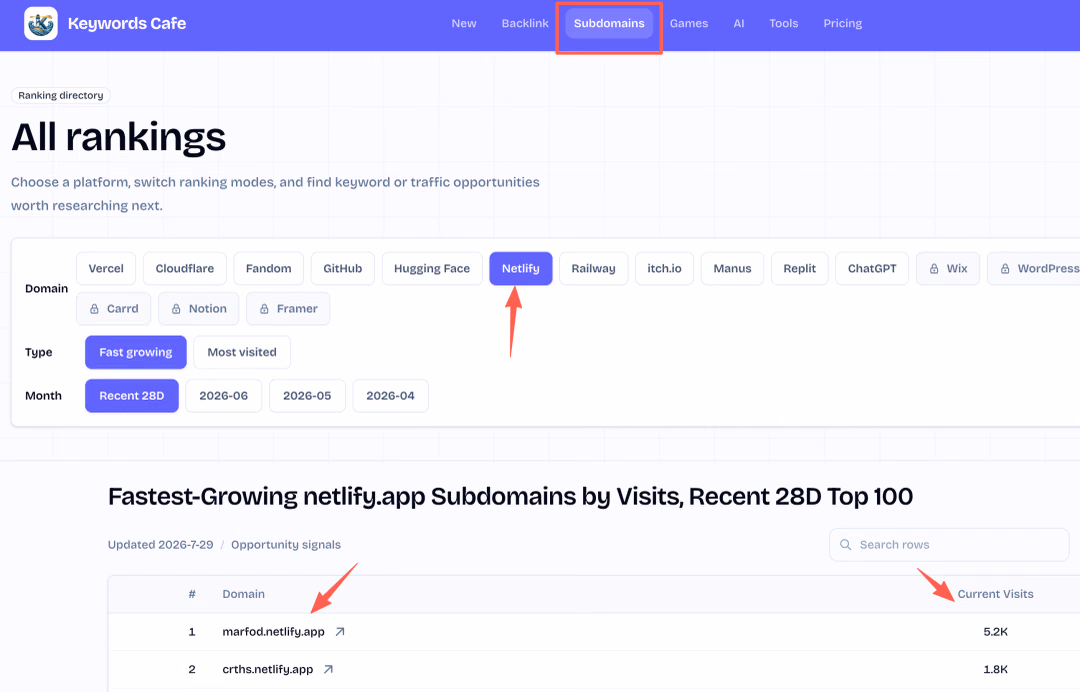Viewport: 1080px width, 692px height.
Task: Choose the Hugging Face domain filter
Action: 432,269
